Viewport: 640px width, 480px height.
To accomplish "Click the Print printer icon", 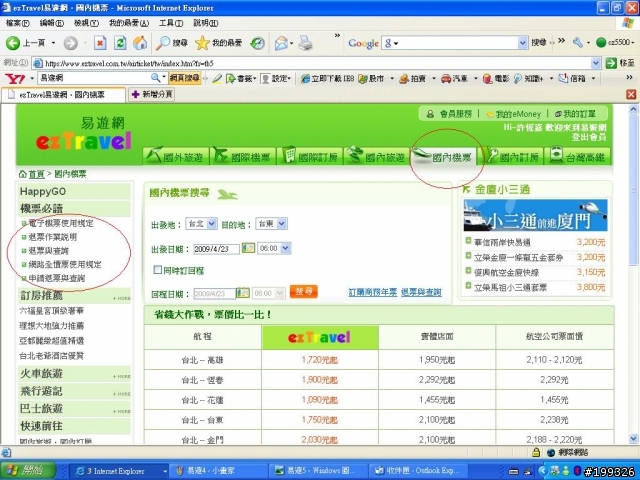I will [305, 43].
